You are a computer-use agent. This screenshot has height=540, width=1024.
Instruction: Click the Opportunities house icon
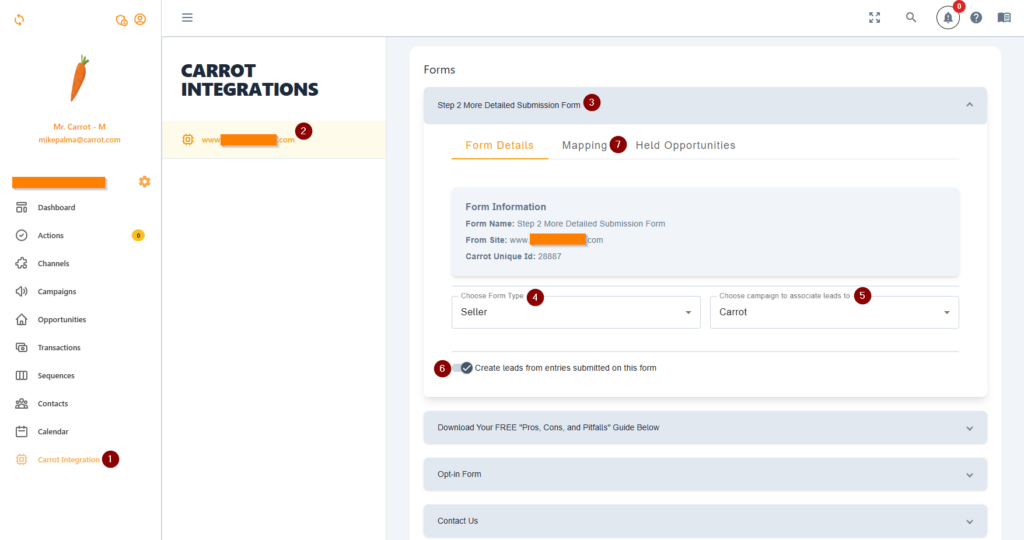[x=22, y=319]
